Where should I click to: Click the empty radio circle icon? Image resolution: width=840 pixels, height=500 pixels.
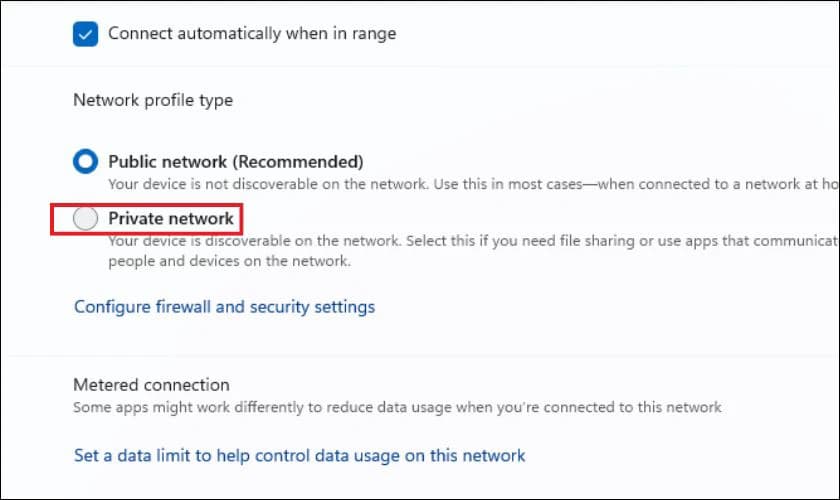coord(86,218)
